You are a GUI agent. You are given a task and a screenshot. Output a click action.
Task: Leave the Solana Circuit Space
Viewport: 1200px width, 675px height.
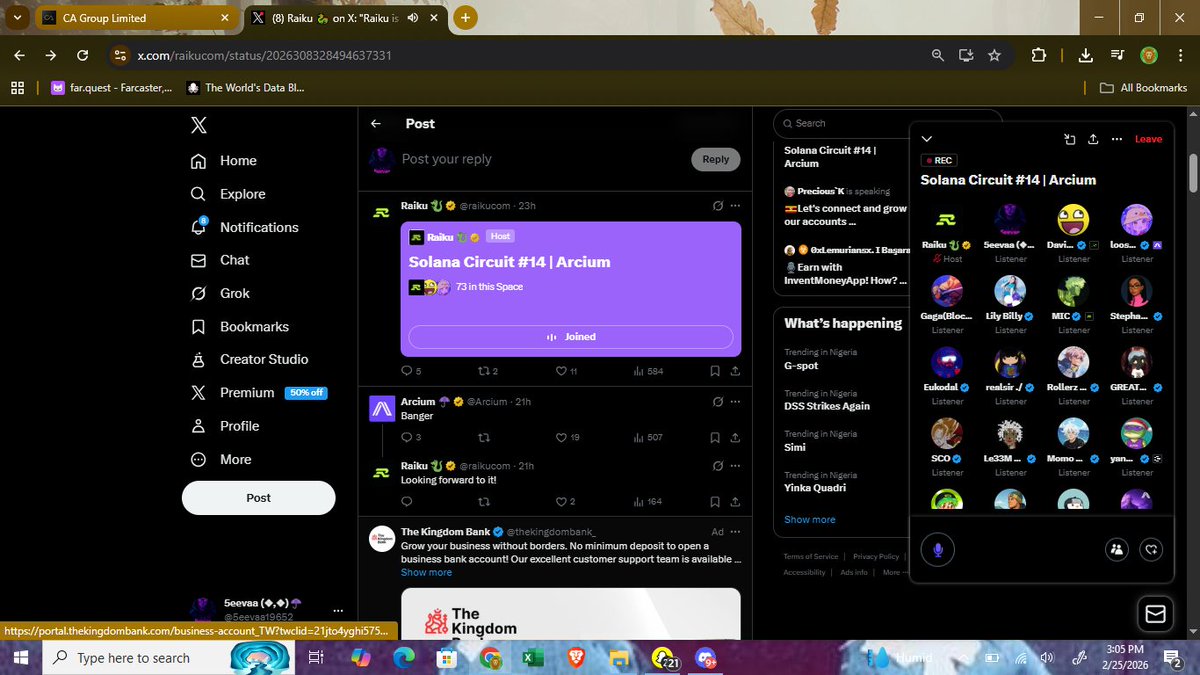pos(1147,139)
